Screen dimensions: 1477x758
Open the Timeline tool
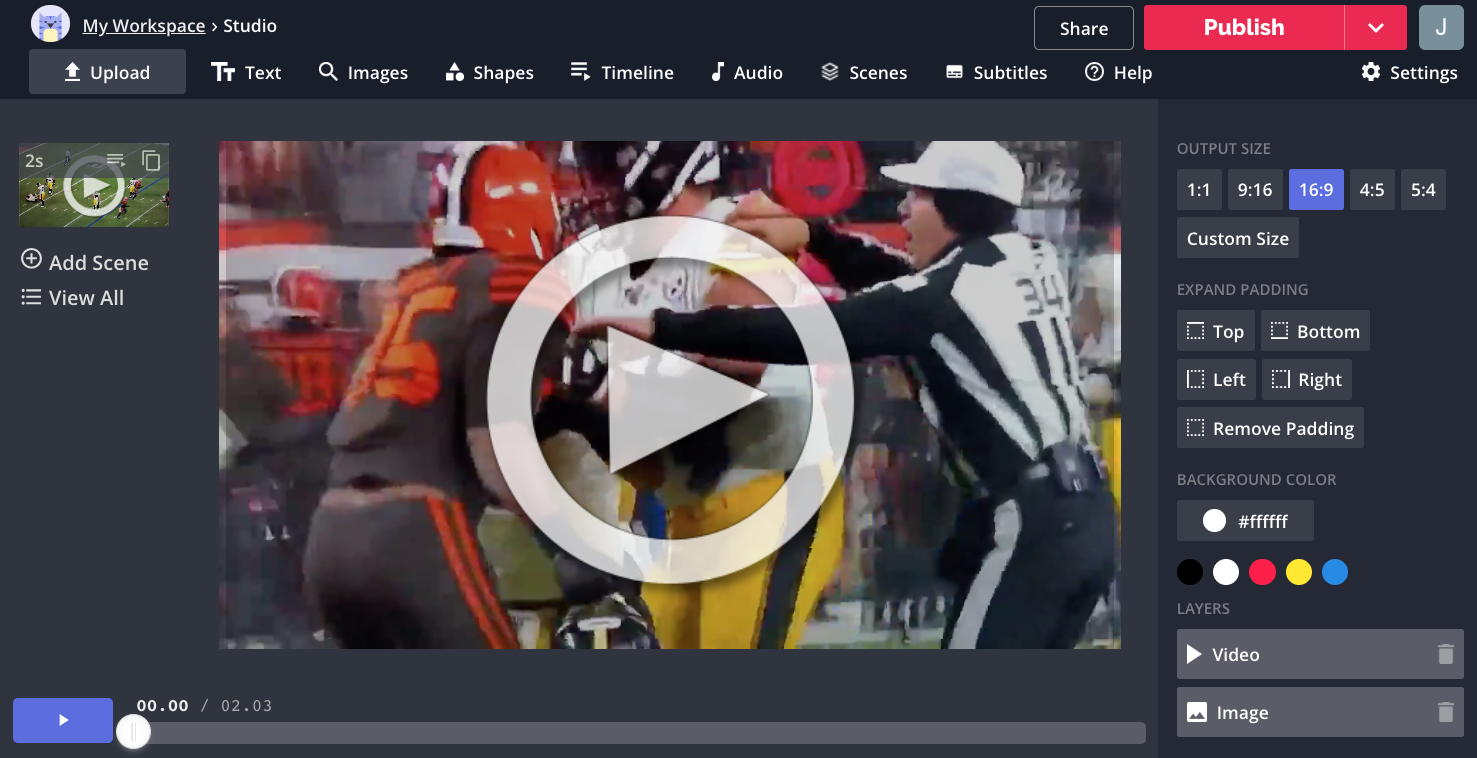622,72
